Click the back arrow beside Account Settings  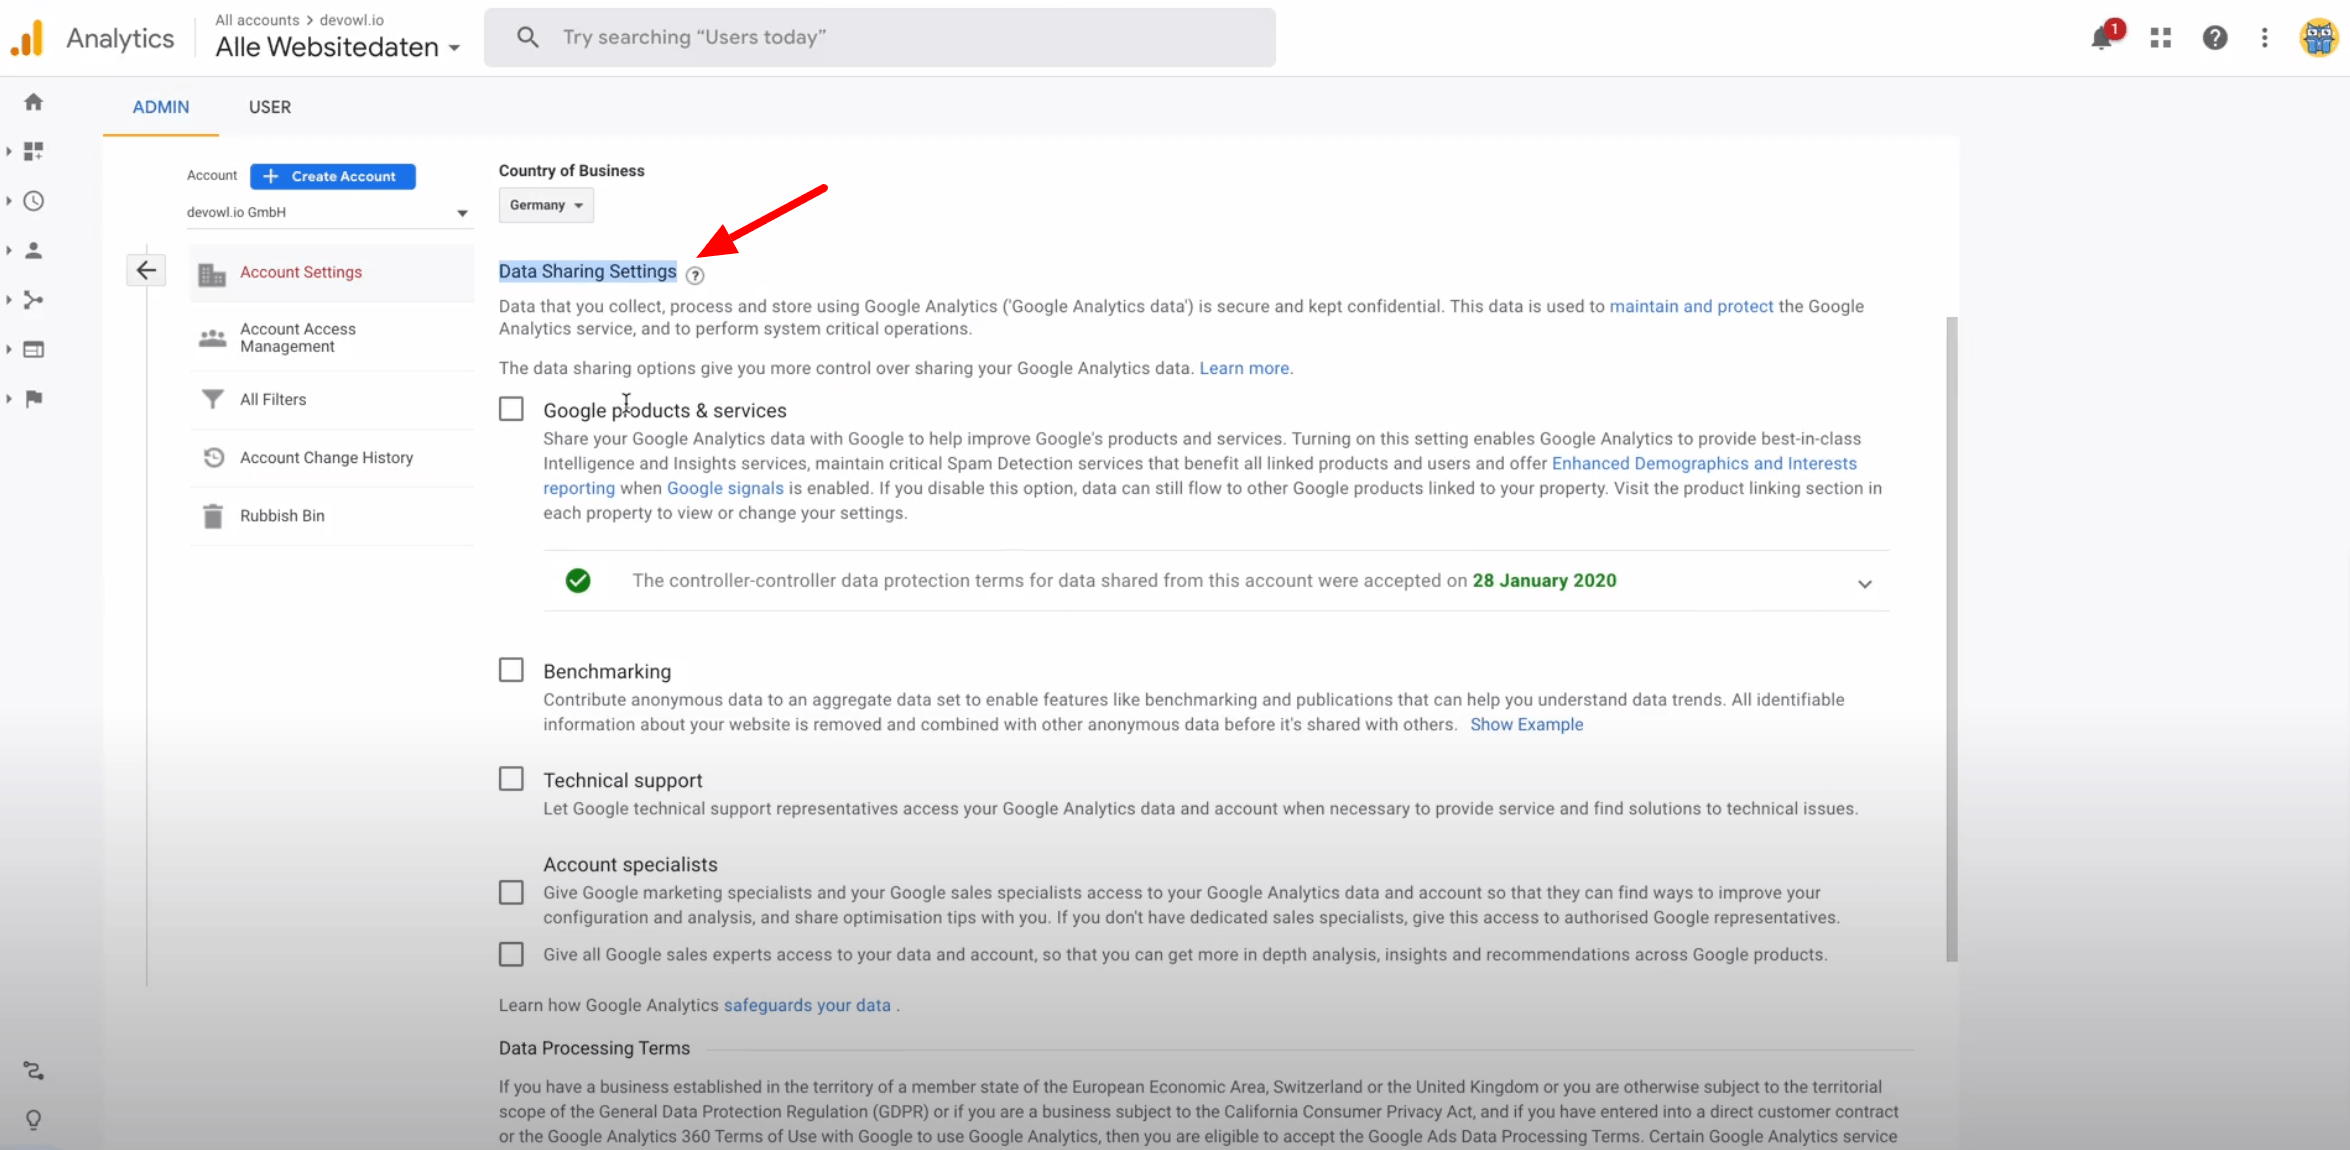point(146,270)
